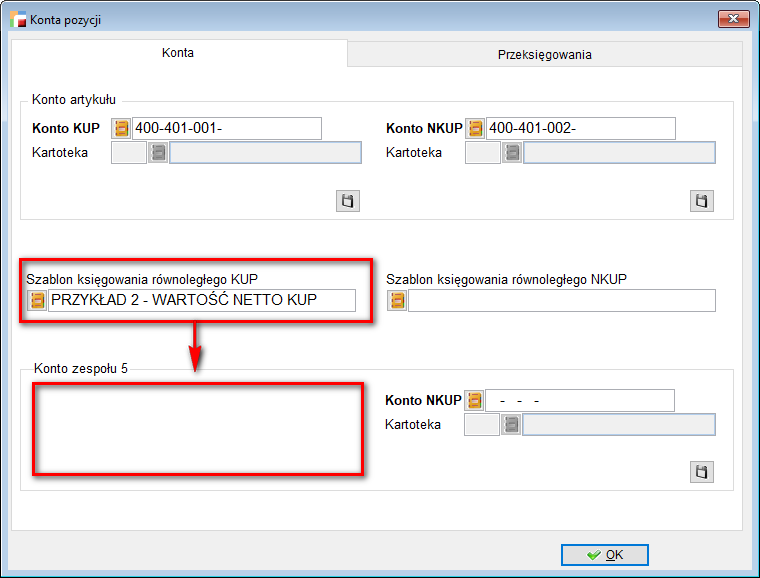Save article Konto KUP with disk icon
This screenshot has height=578, width=760.
coord(347,201)
